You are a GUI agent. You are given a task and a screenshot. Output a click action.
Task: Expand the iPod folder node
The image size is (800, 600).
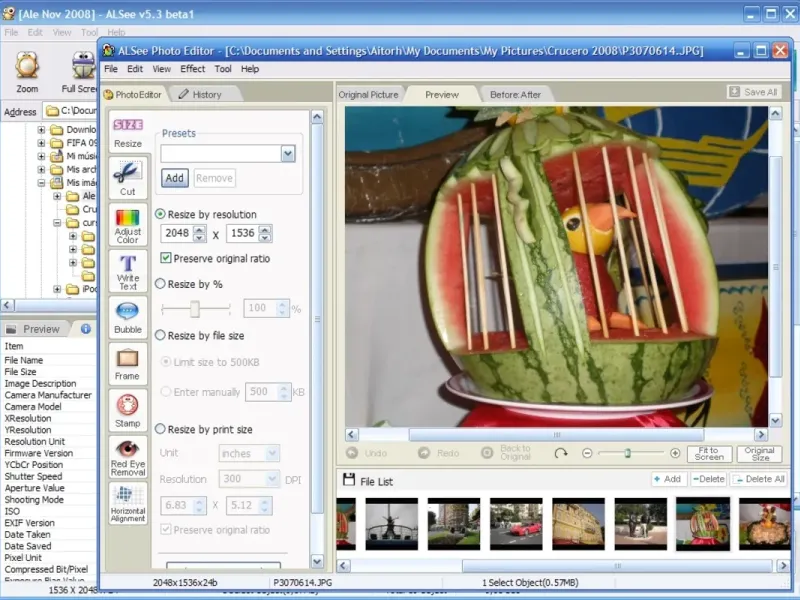(x=57, y=289)
